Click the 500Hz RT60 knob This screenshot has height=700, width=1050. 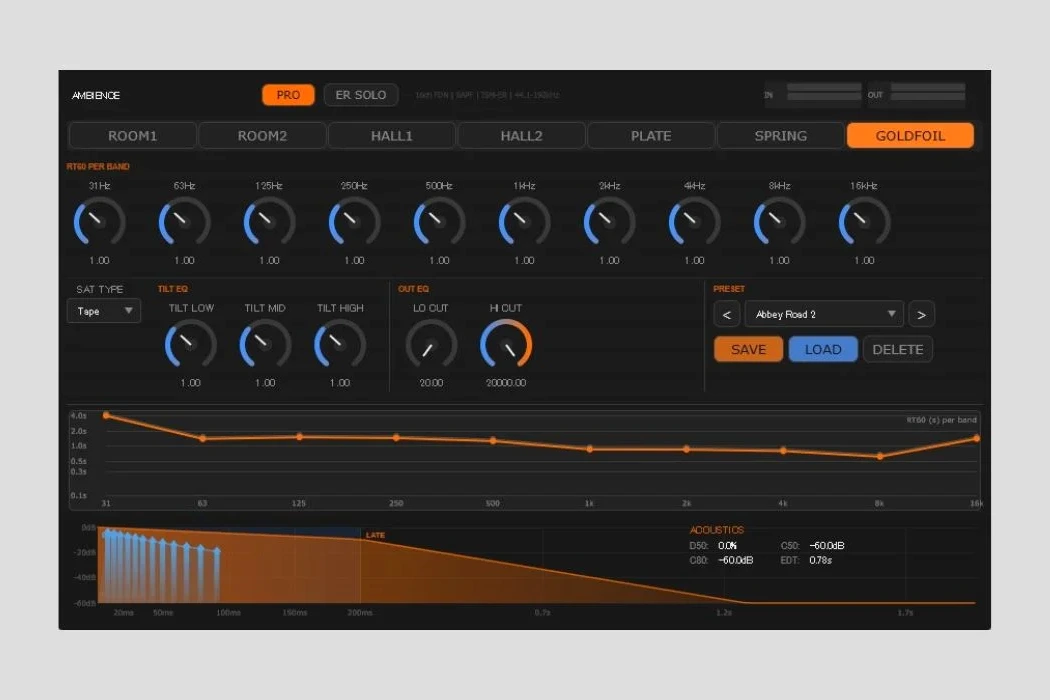[x=439, y=222]
